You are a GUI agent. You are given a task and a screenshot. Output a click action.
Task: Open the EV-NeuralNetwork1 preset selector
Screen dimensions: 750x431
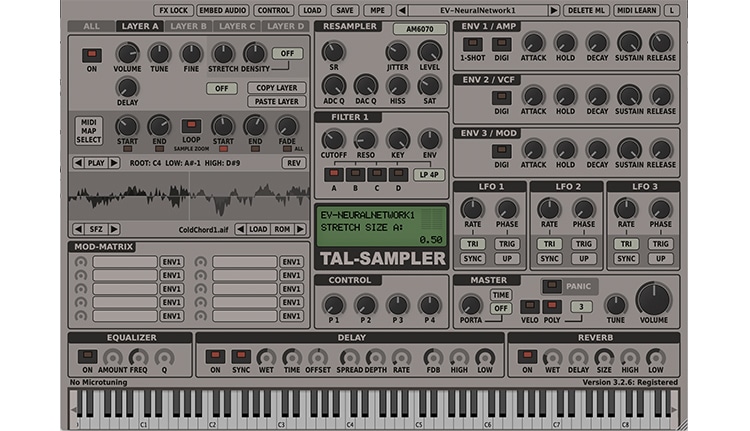tap(478, 10)
